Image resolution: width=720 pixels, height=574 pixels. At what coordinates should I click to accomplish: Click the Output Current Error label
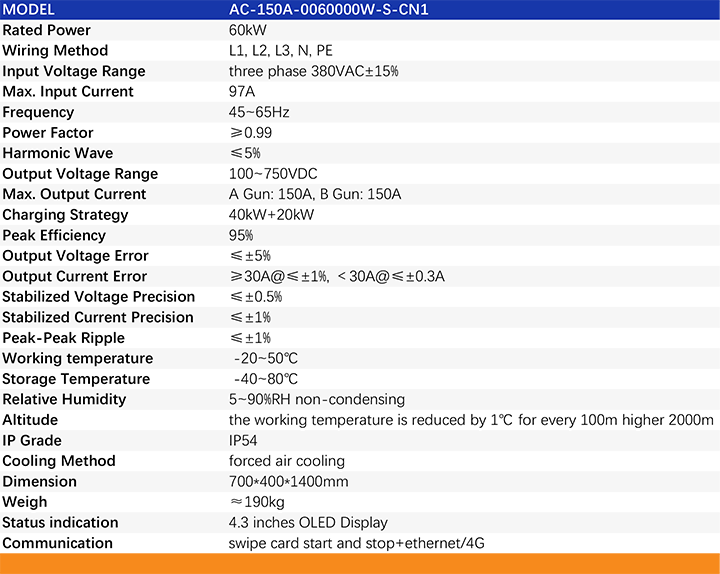click(x=74, y=276)
